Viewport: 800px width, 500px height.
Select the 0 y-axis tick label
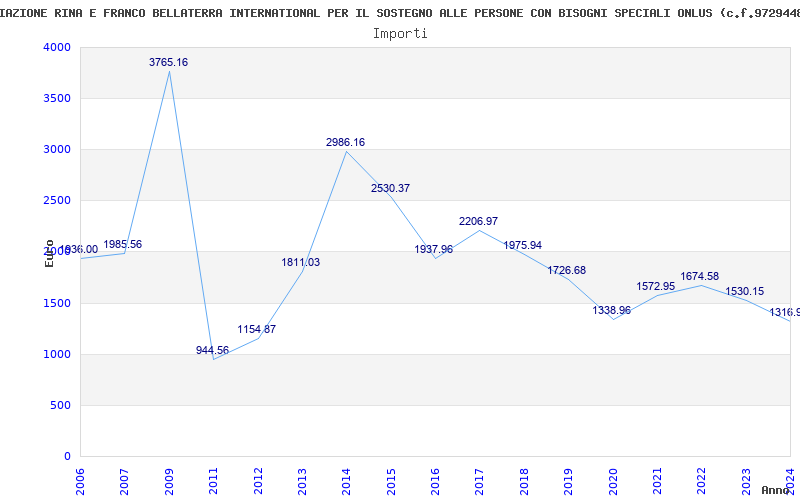click(x=67, y=457)
